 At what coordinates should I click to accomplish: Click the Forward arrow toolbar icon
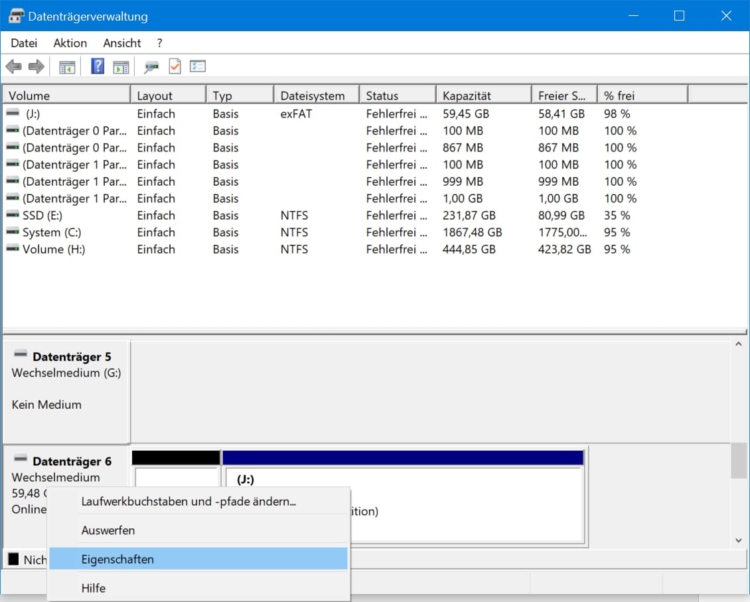pos(36,67)
